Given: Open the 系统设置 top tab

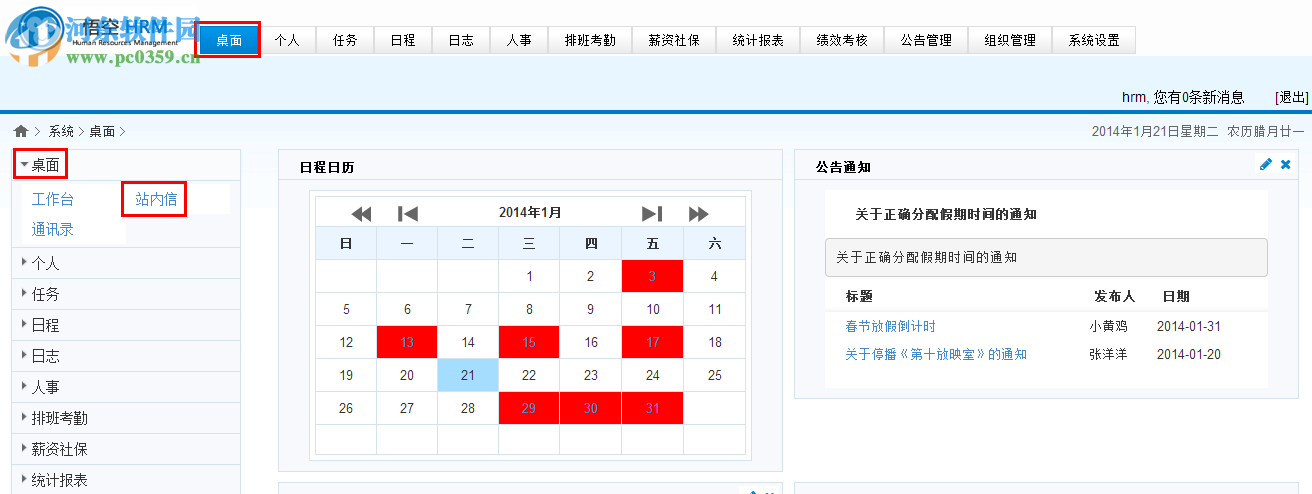Looking at the screenshot, I should 1093,40.
